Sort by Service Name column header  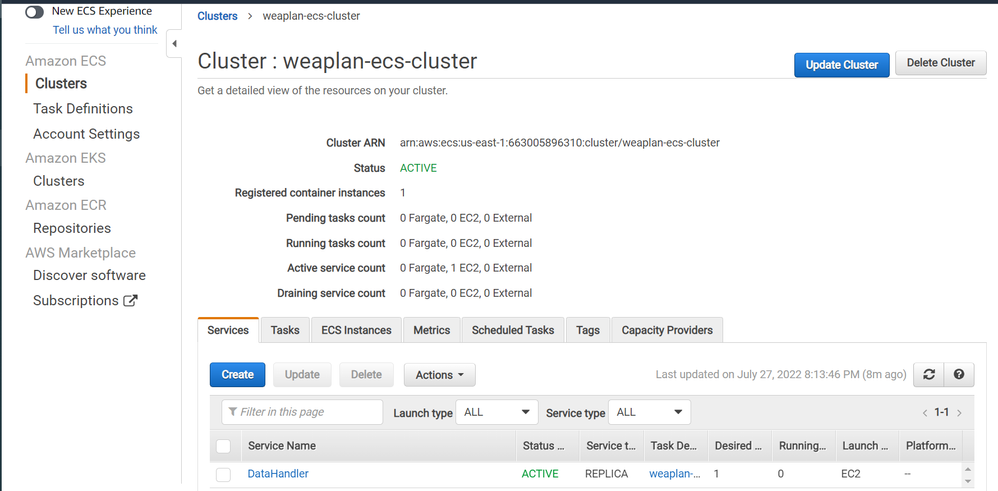[x=378, y=446]
